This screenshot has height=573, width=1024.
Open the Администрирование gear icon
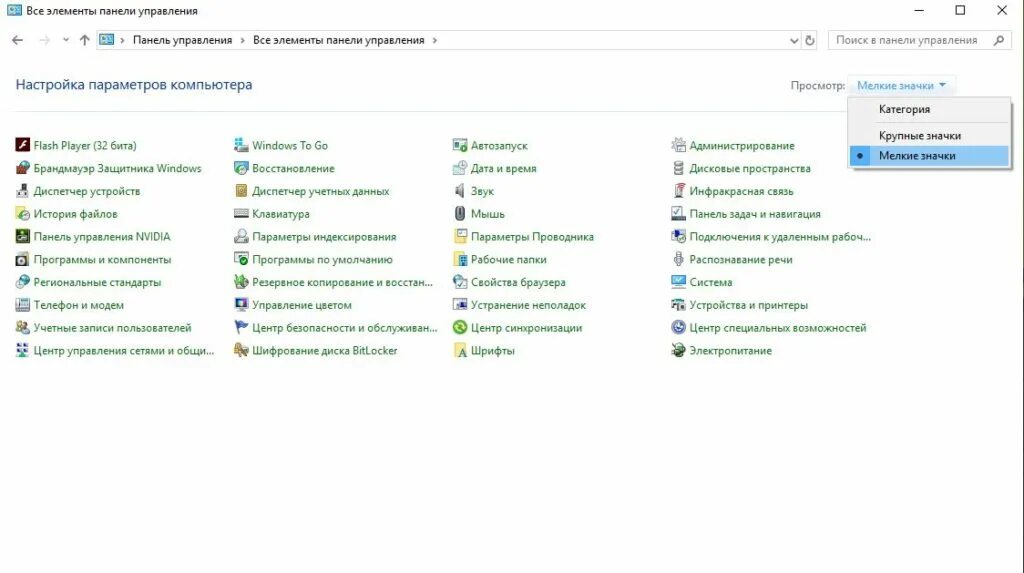679,145
